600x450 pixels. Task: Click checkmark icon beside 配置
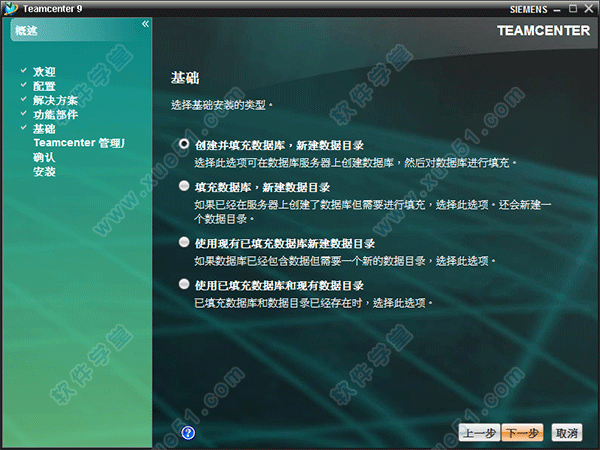pyautogui.click(x=24, y=85)
